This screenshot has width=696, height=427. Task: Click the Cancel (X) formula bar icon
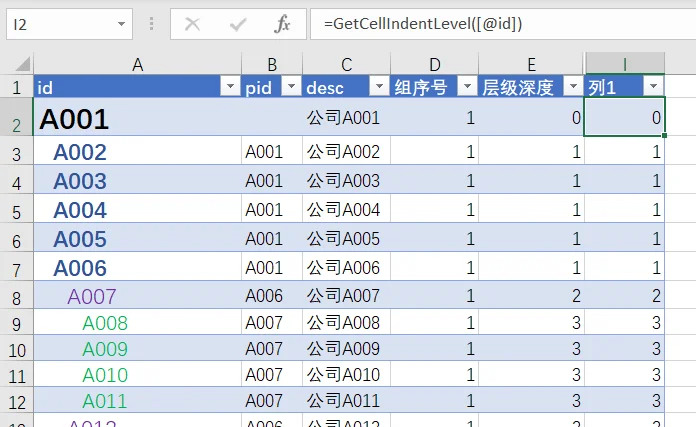click(192, 24)
